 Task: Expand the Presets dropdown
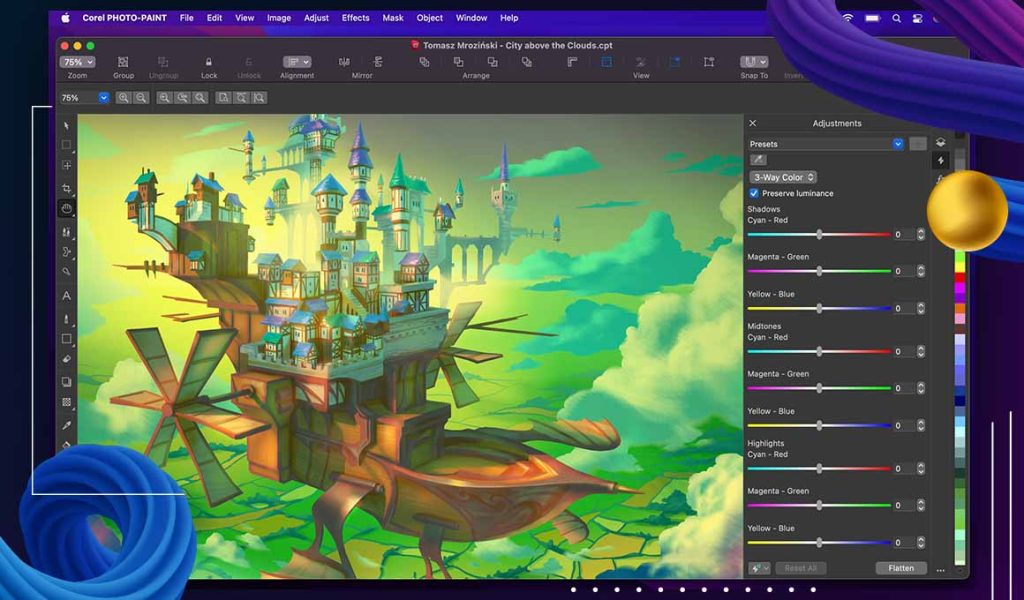pos(898,144)
